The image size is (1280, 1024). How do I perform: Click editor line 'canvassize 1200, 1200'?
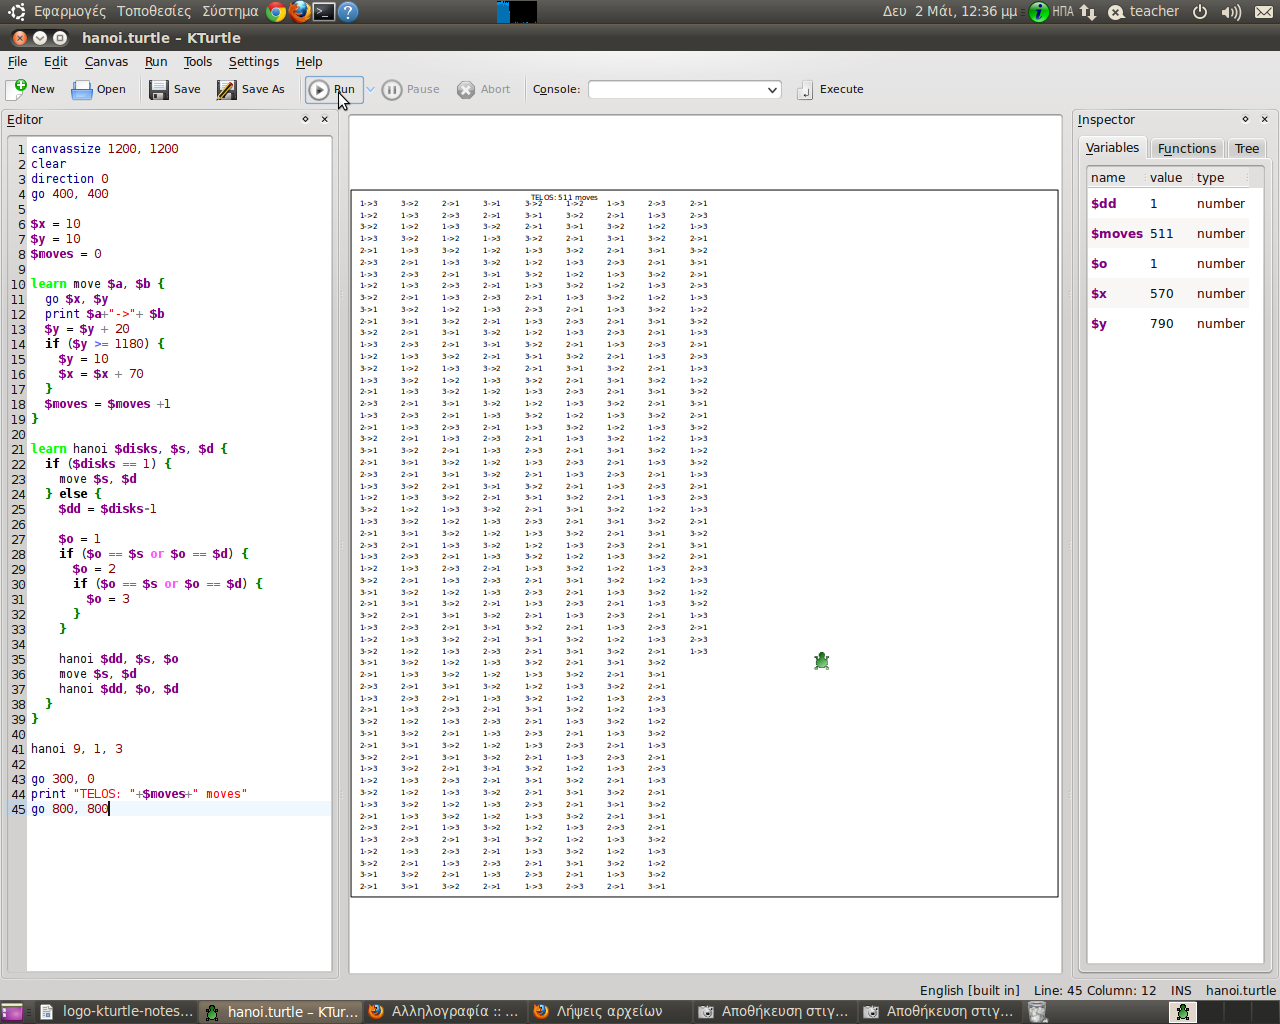click(x=105, y=149)
